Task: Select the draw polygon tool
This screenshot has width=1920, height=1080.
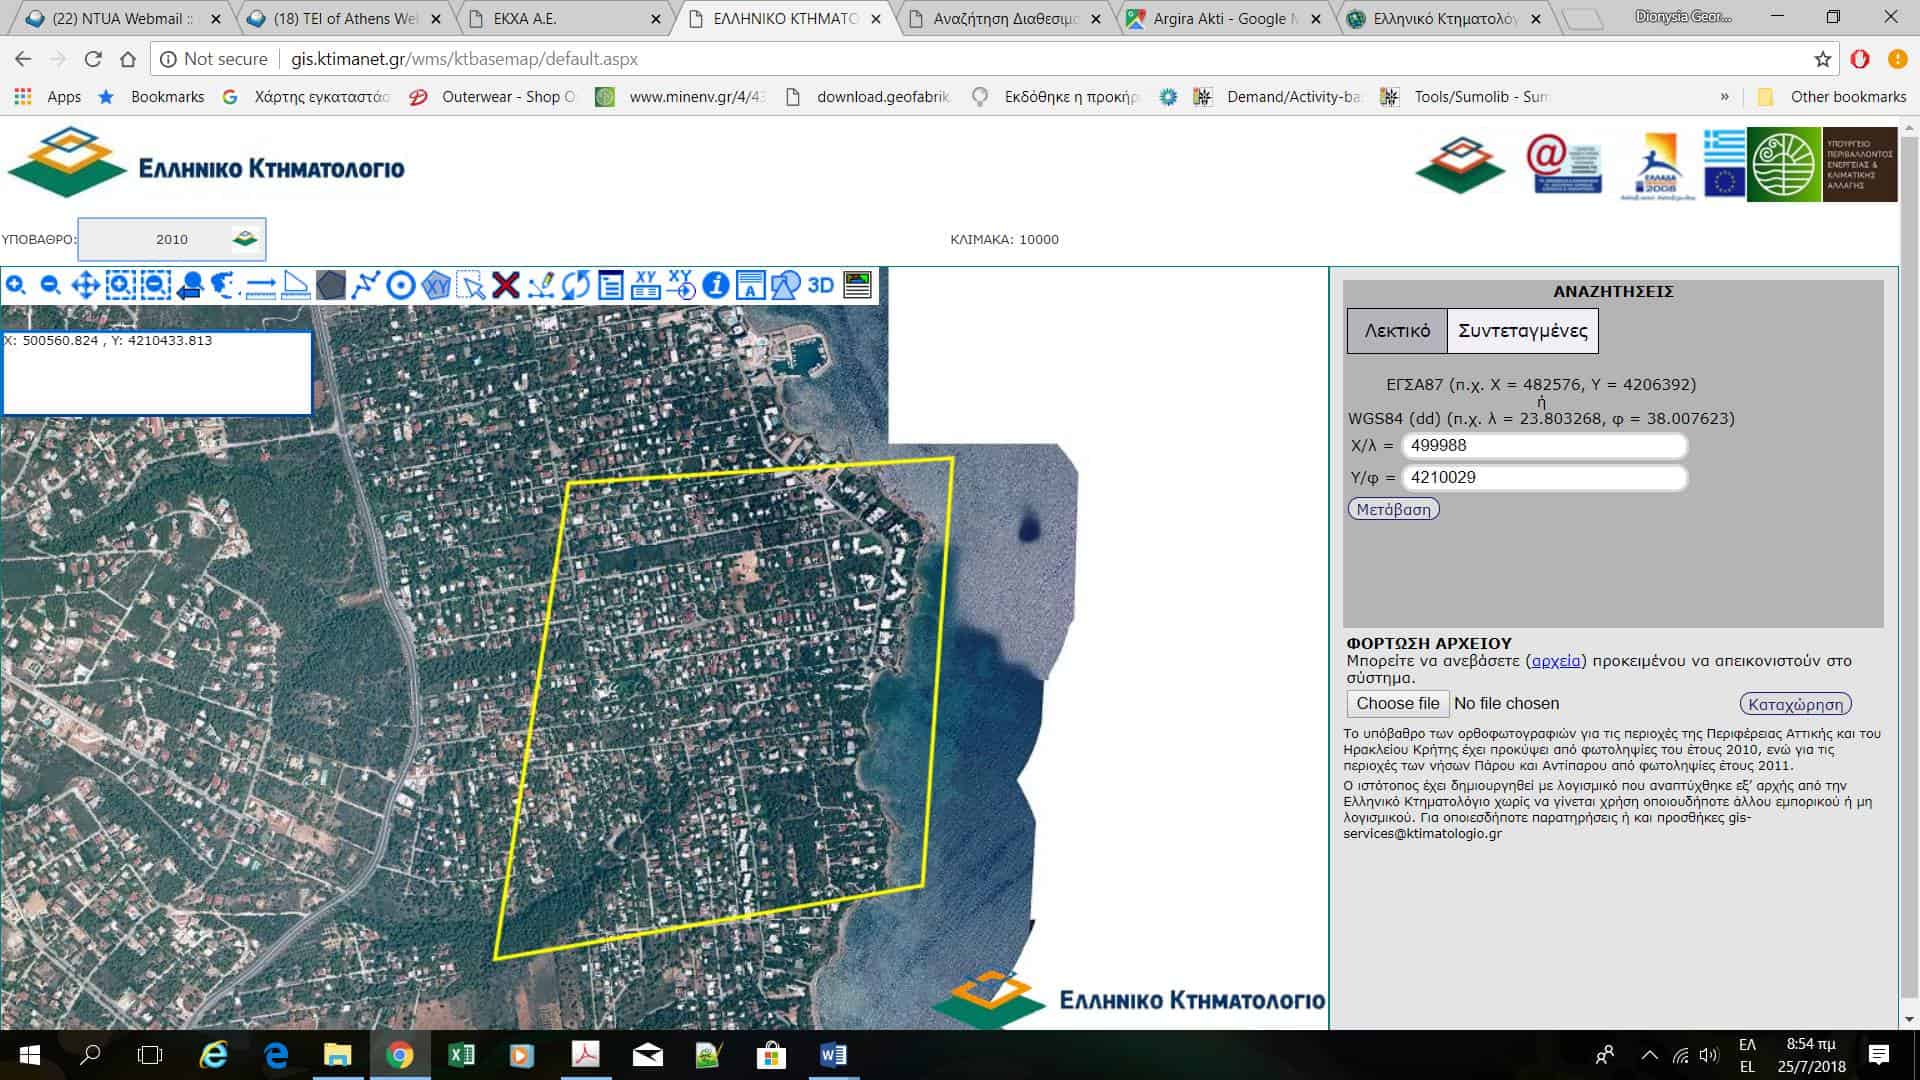Action: click(x=331, y=286)
